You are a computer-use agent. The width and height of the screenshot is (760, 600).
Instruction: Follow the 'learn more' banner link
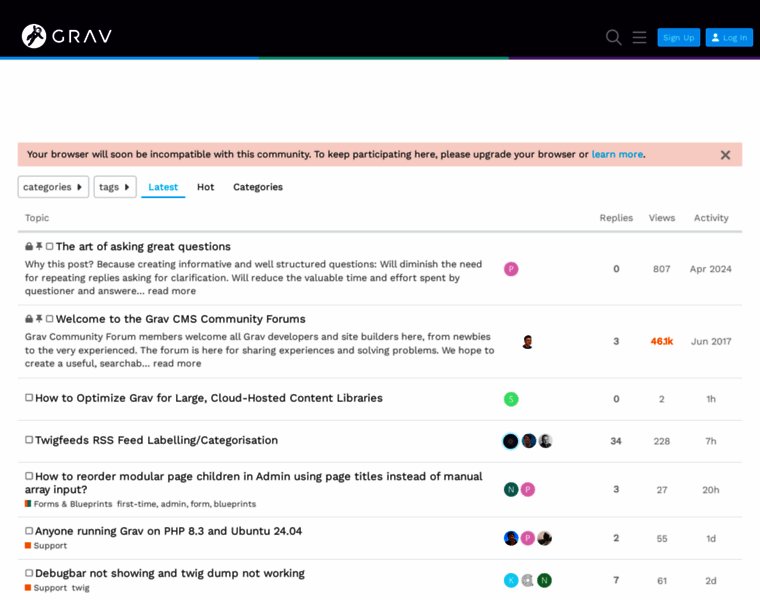pyautogui.click(x=618, y=154)
